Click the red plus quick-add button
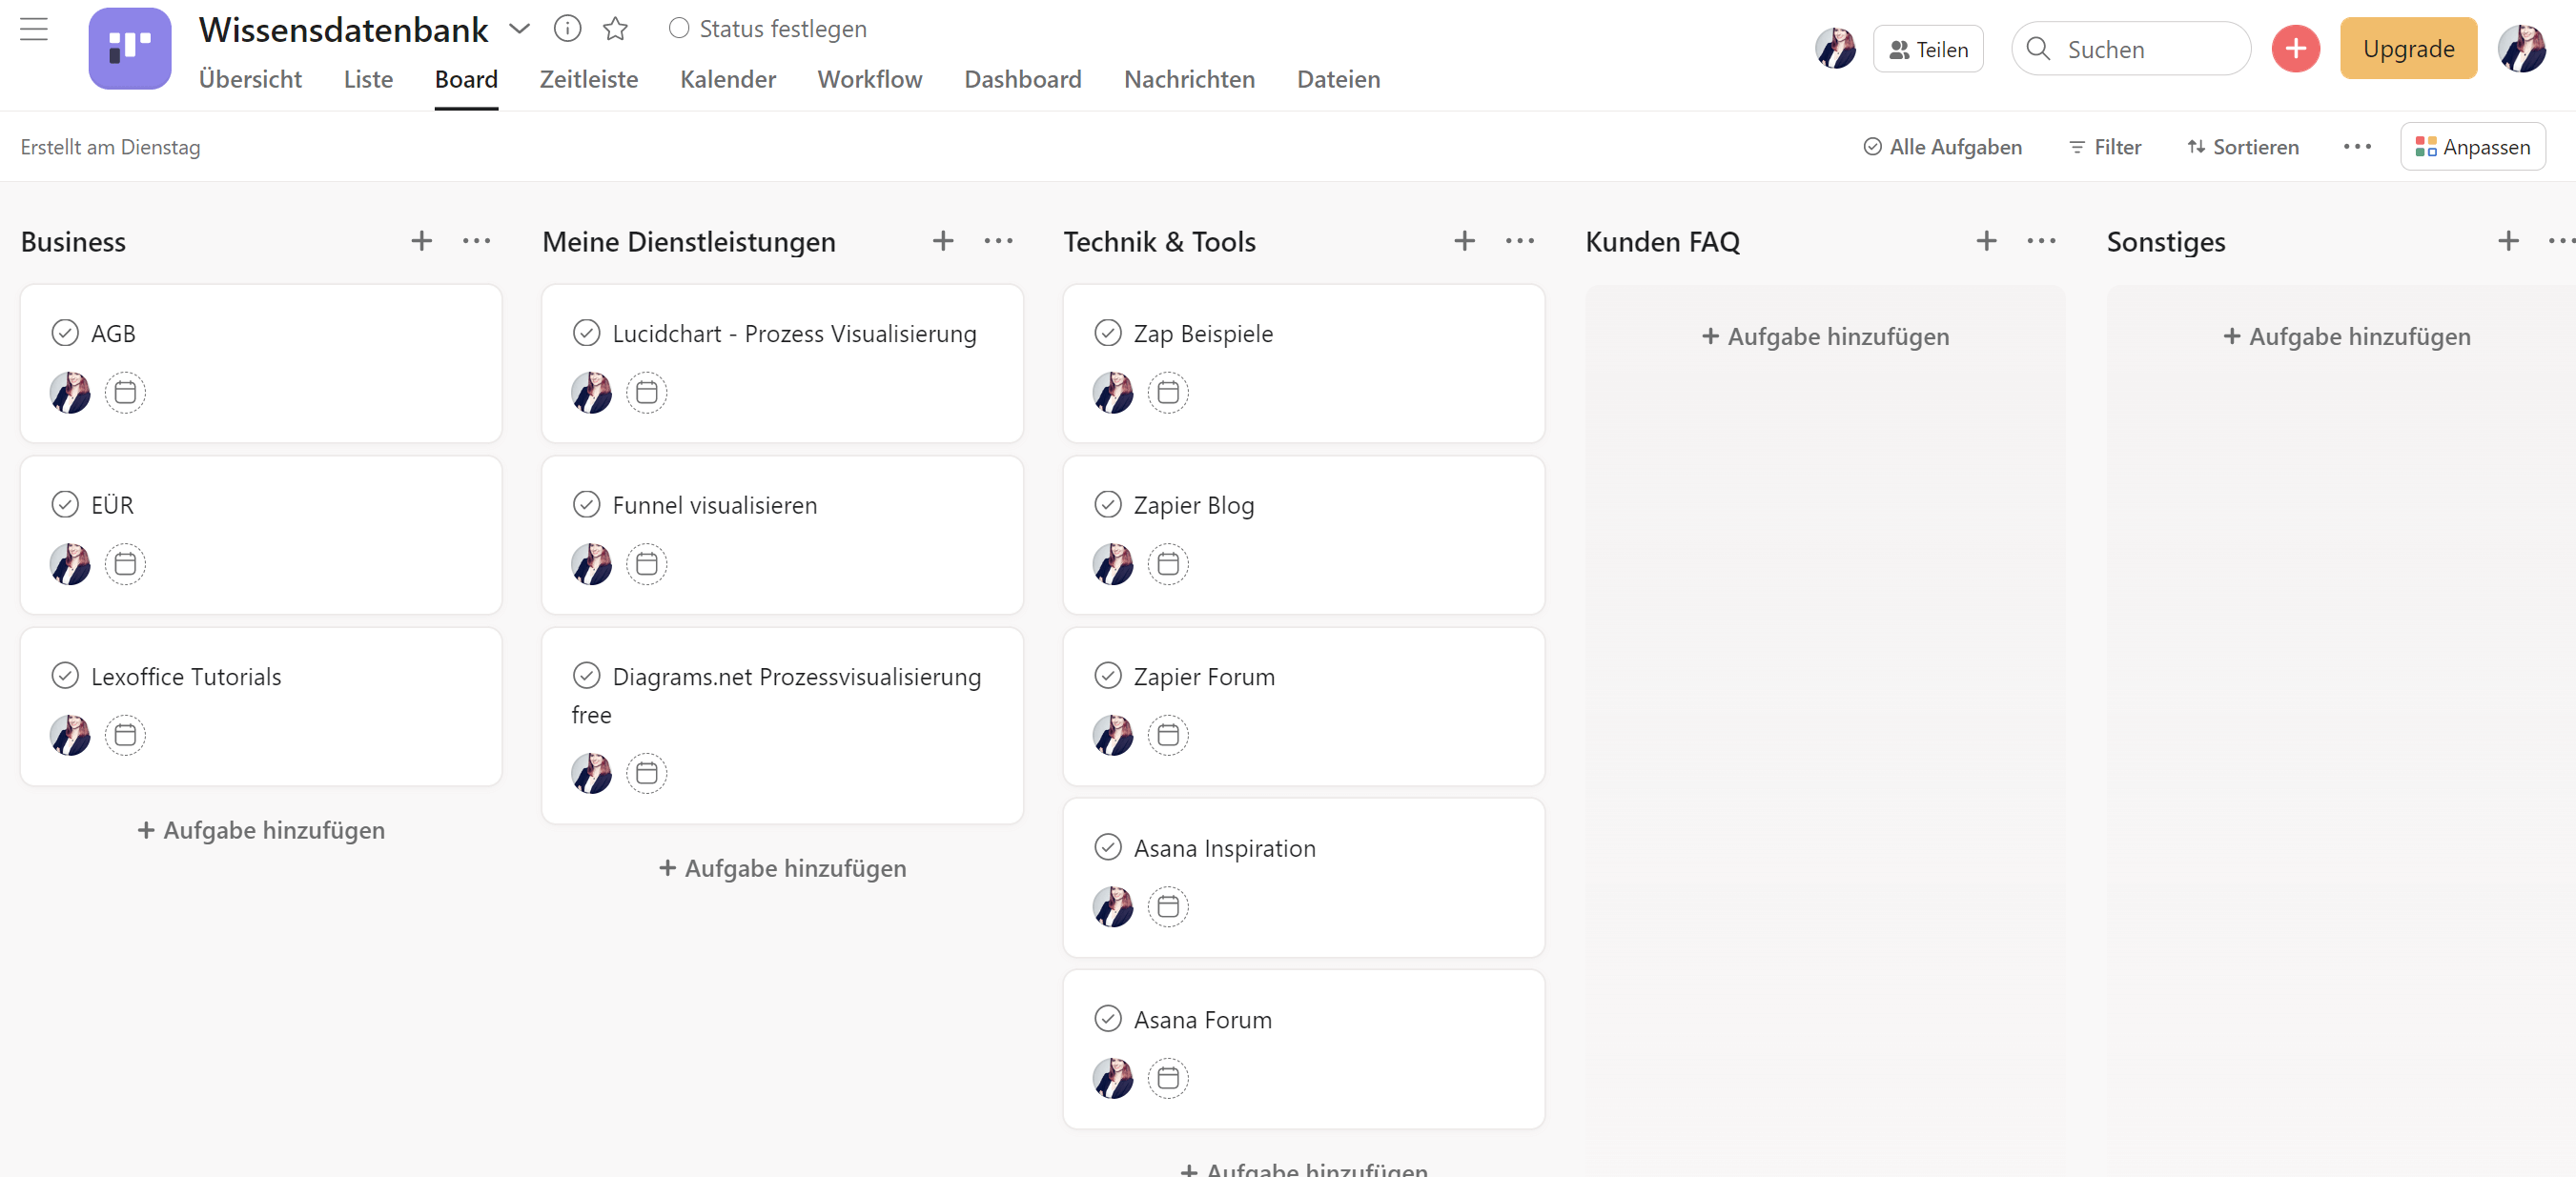Viewport: 2576px width, 1177px height. (2295, 48)
